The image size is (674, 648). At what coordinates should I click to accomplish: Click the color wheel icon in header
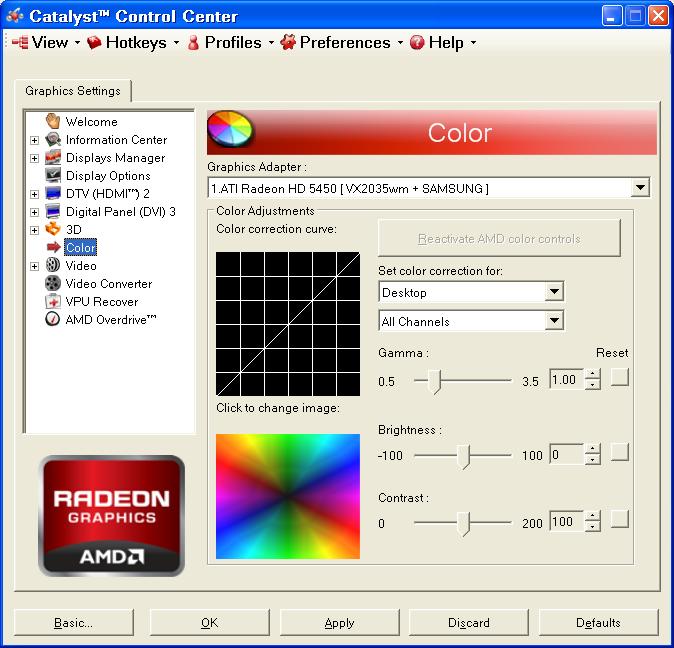click(230, 129)
